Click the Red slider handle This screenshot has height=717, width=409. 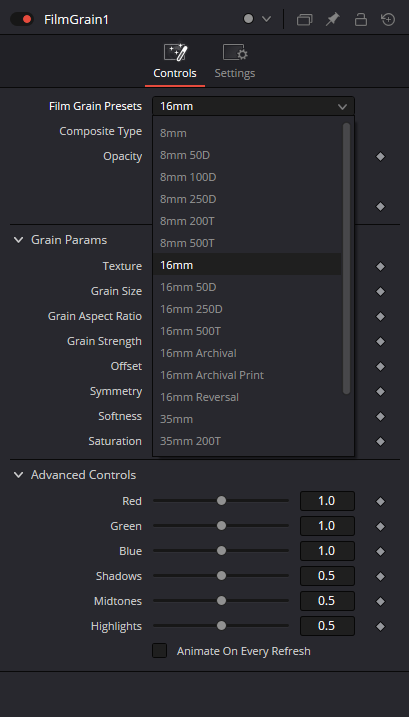coord(221,501)
